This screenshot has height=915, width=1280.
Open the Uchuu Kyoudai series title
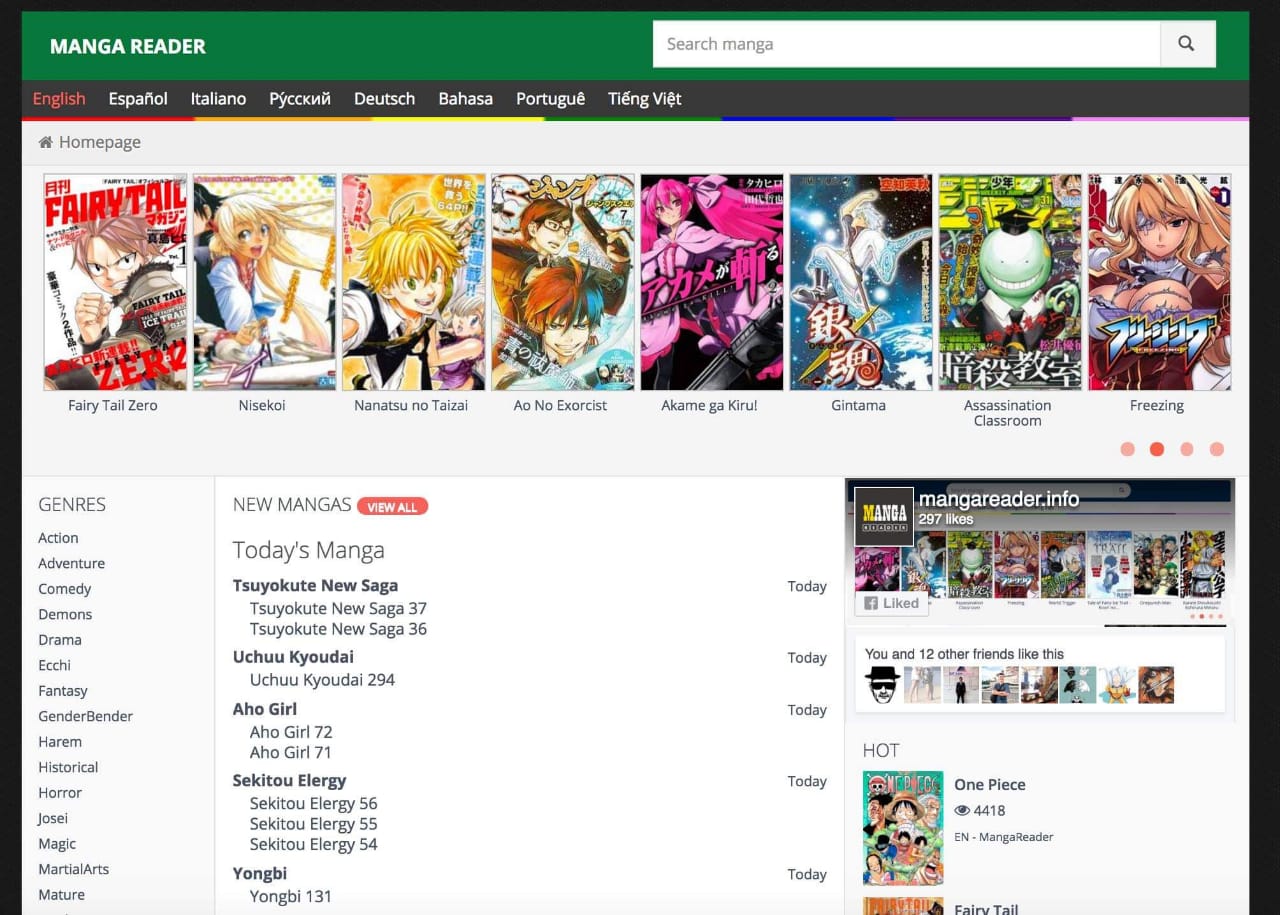coord(293,657)
